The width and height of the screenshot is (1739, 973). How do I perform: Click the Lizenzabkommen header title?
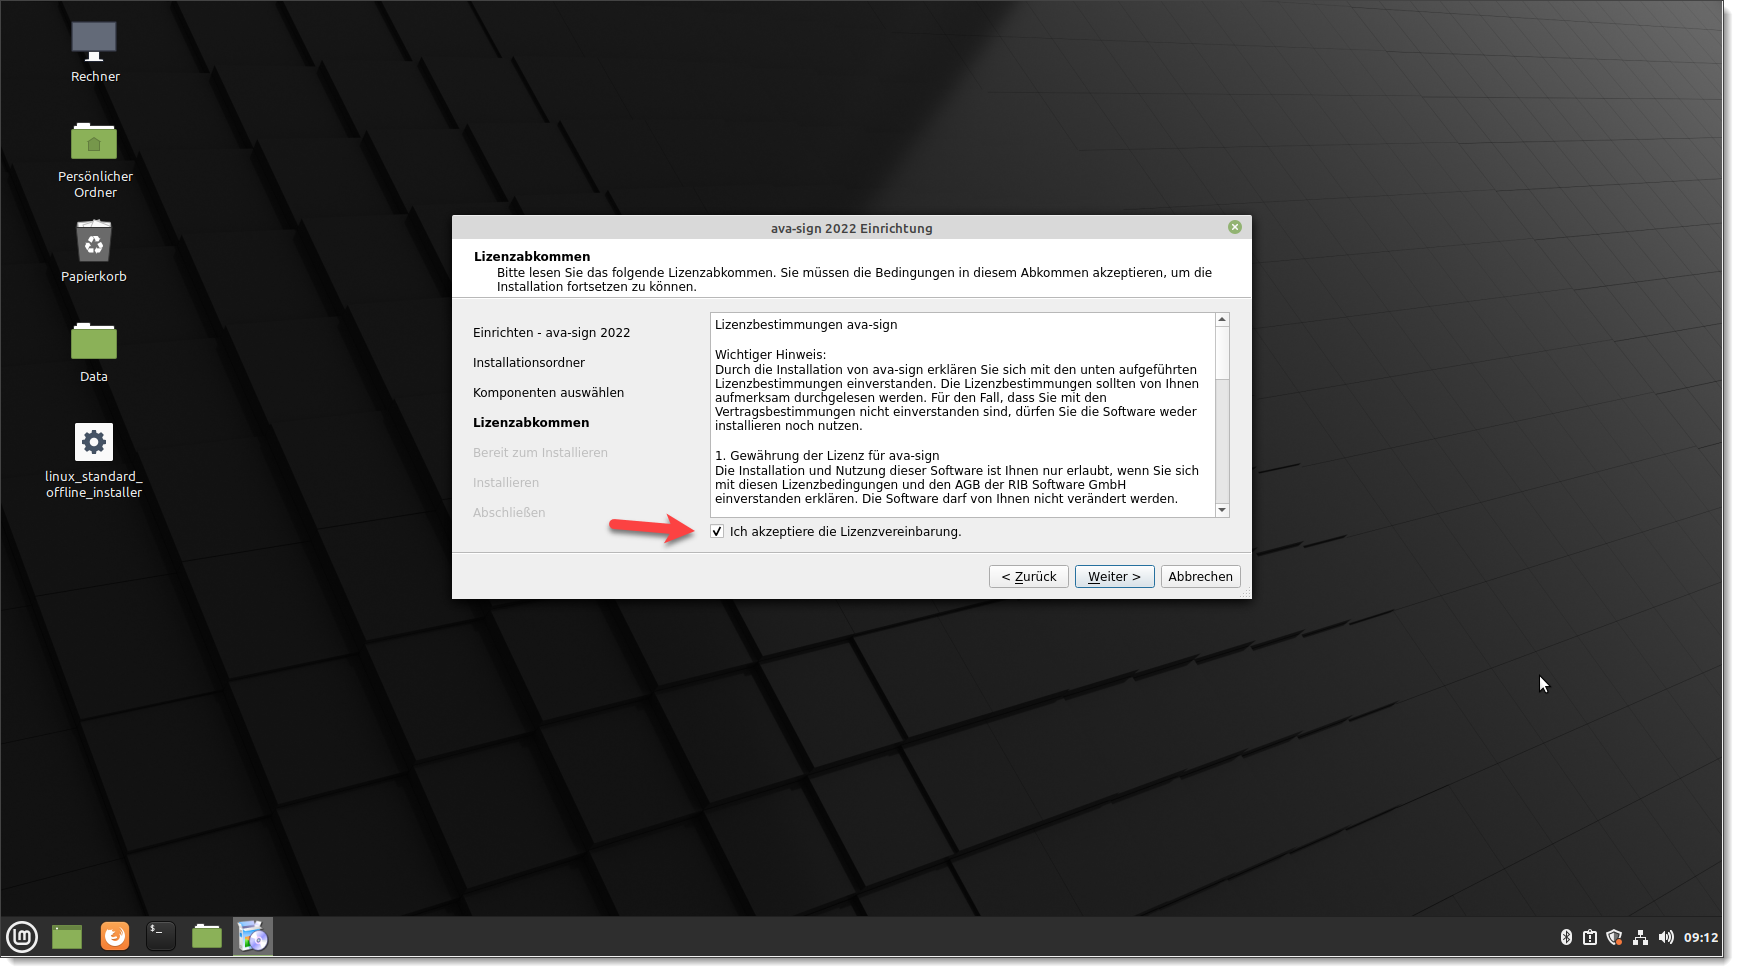(532, 257)
